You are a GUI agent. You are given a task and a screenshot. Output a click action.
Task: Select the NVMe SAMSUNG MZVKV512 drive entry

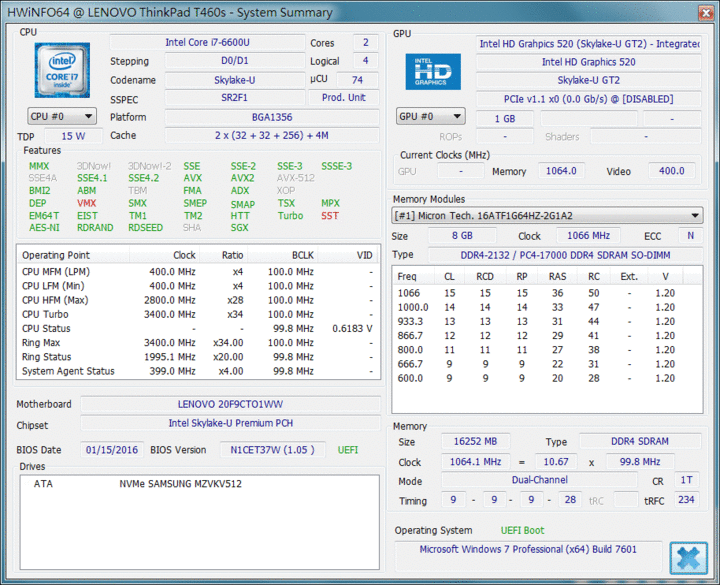point(180,484)
